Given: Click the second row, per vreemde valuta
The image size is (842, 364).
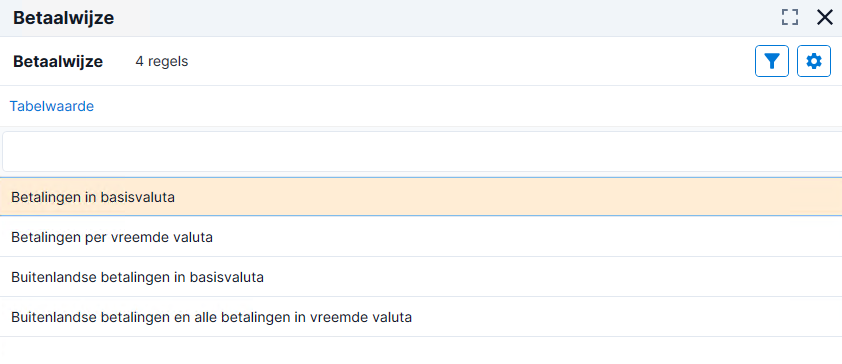Looking at the screenshot, I should 421,237.
